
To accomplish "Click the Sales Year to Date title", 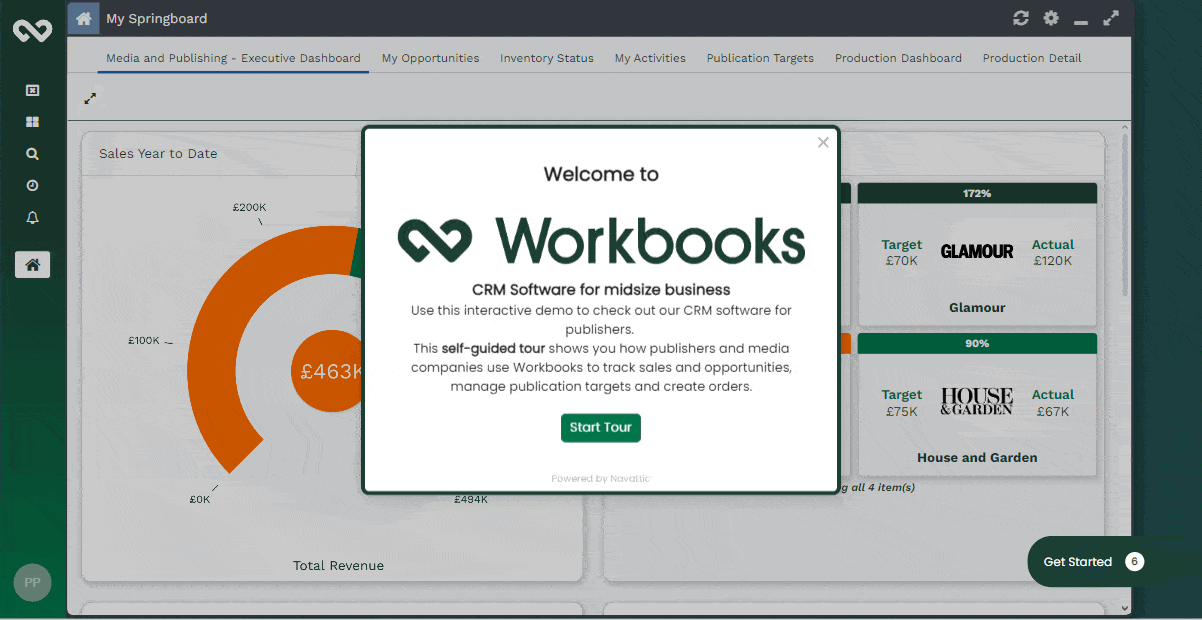I will coord(158,153).
